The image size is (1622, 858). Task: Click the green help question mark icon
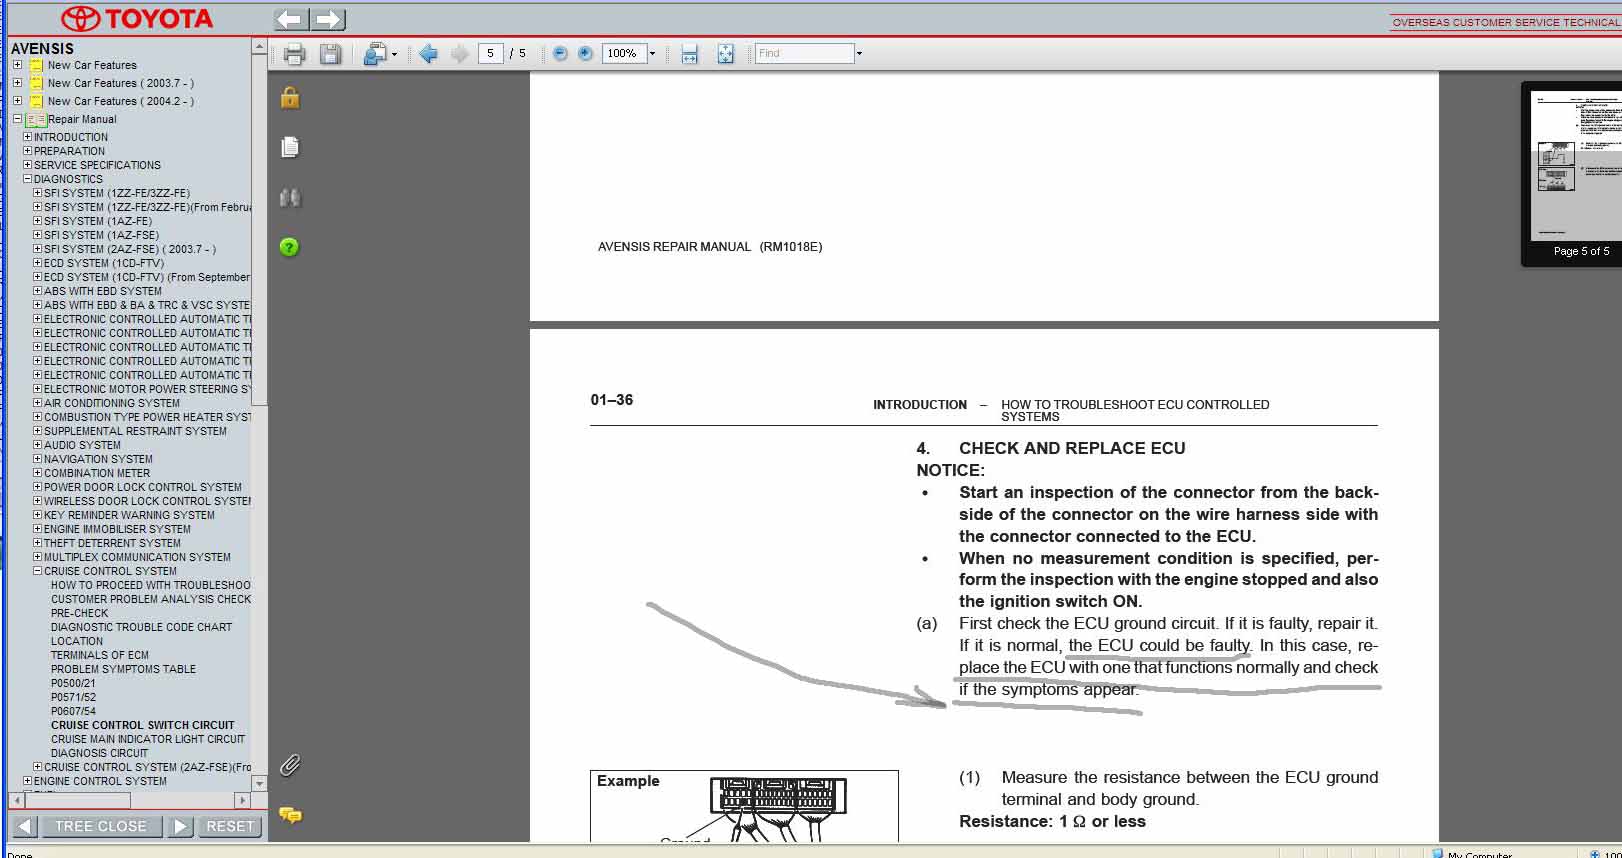point(290,247)
